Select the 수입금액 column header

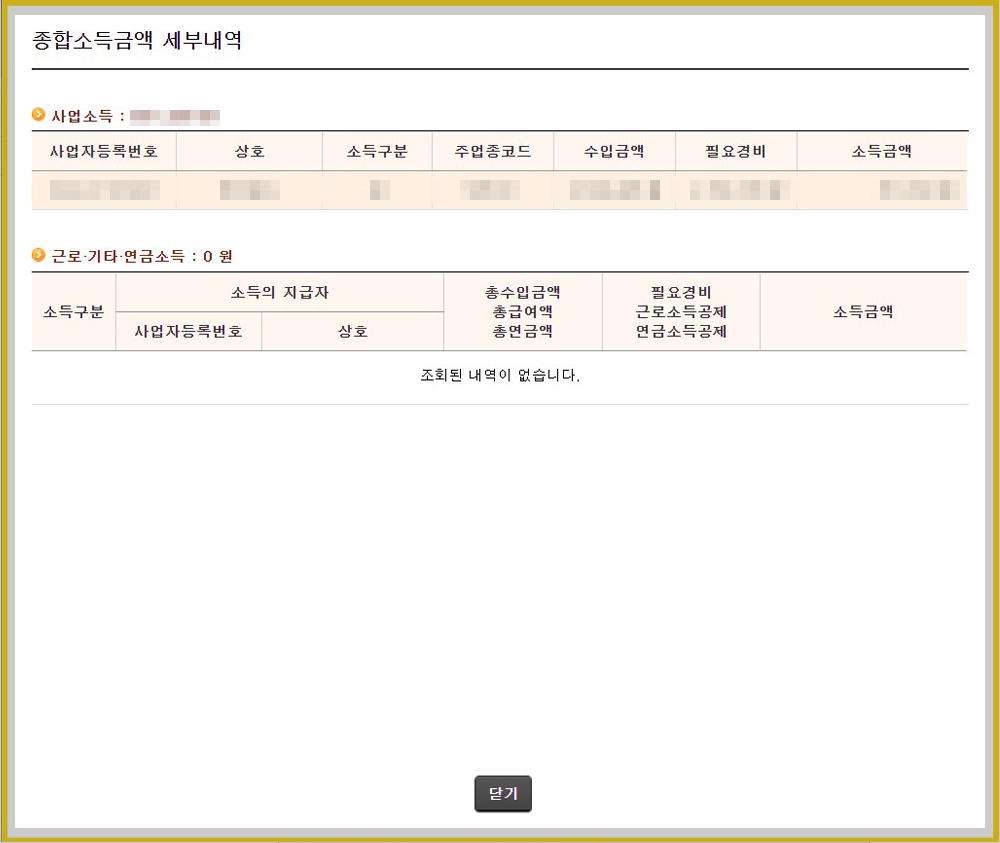(x=611, y=151)
